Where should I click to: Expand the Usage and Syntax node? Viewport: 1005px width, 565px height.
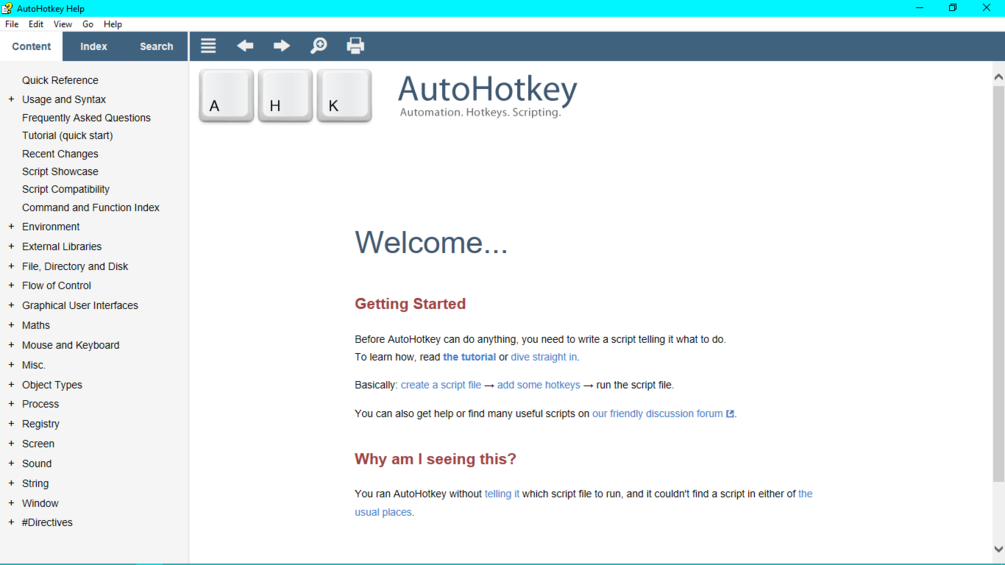coord(11,99)
